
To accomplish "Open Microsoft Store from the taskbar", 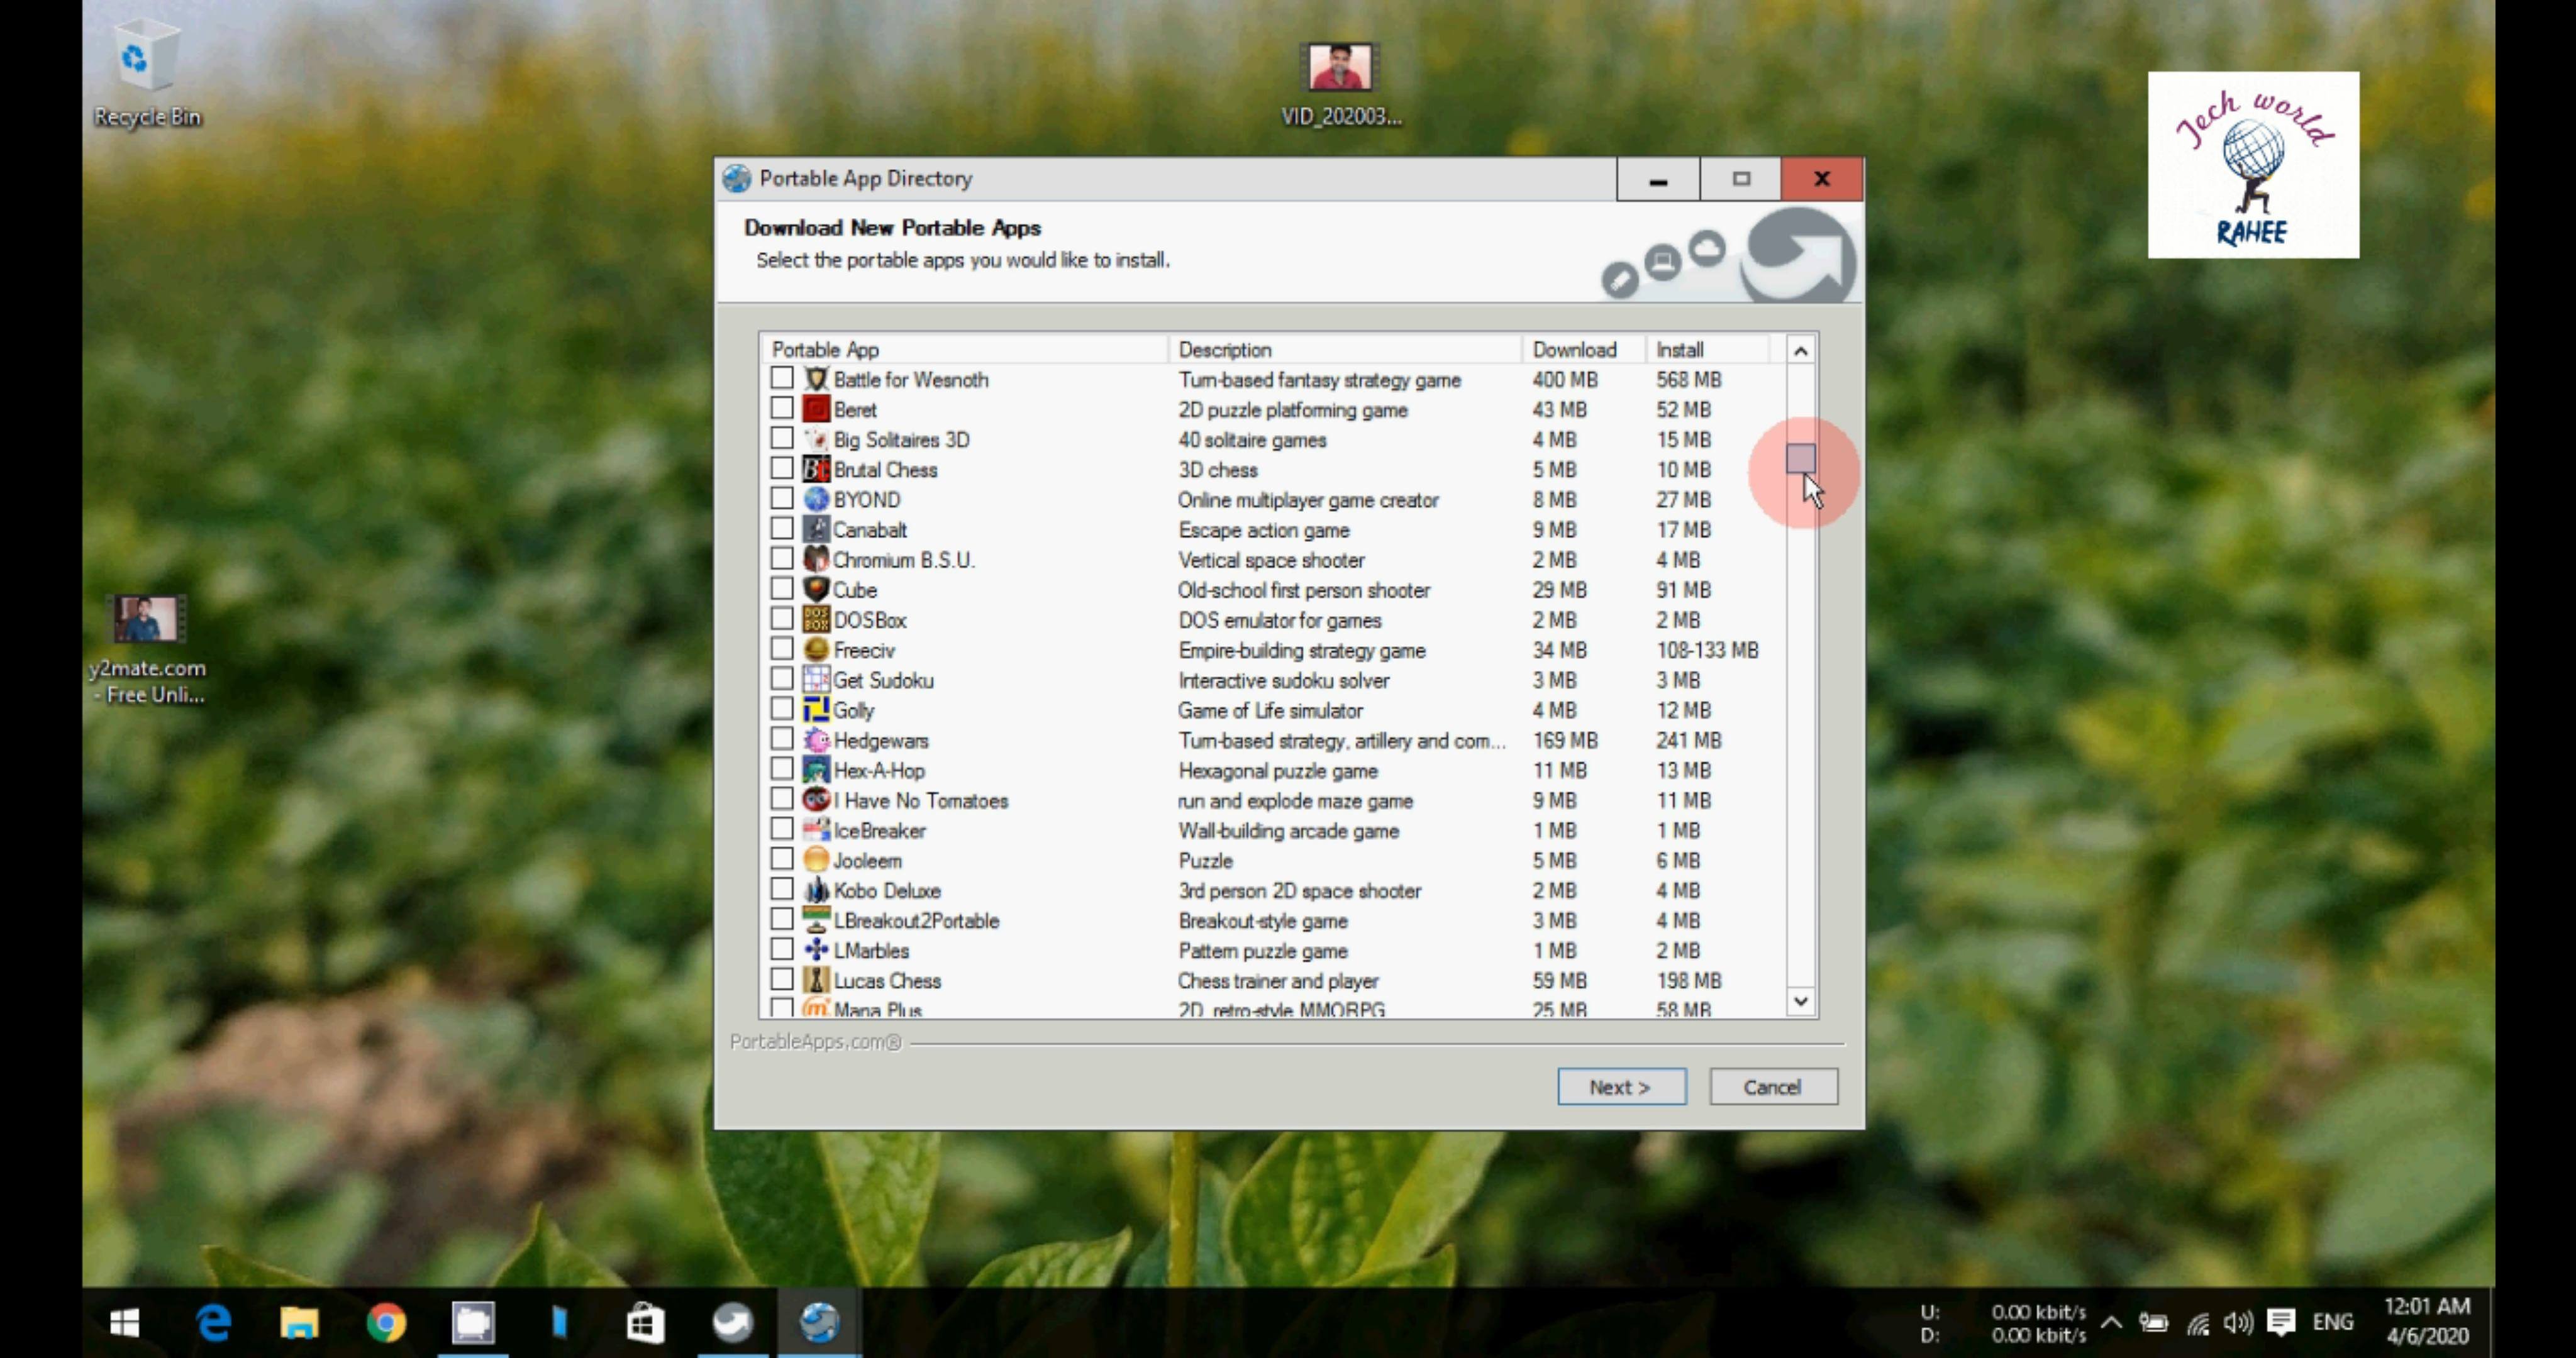I will coord(645,1322).
